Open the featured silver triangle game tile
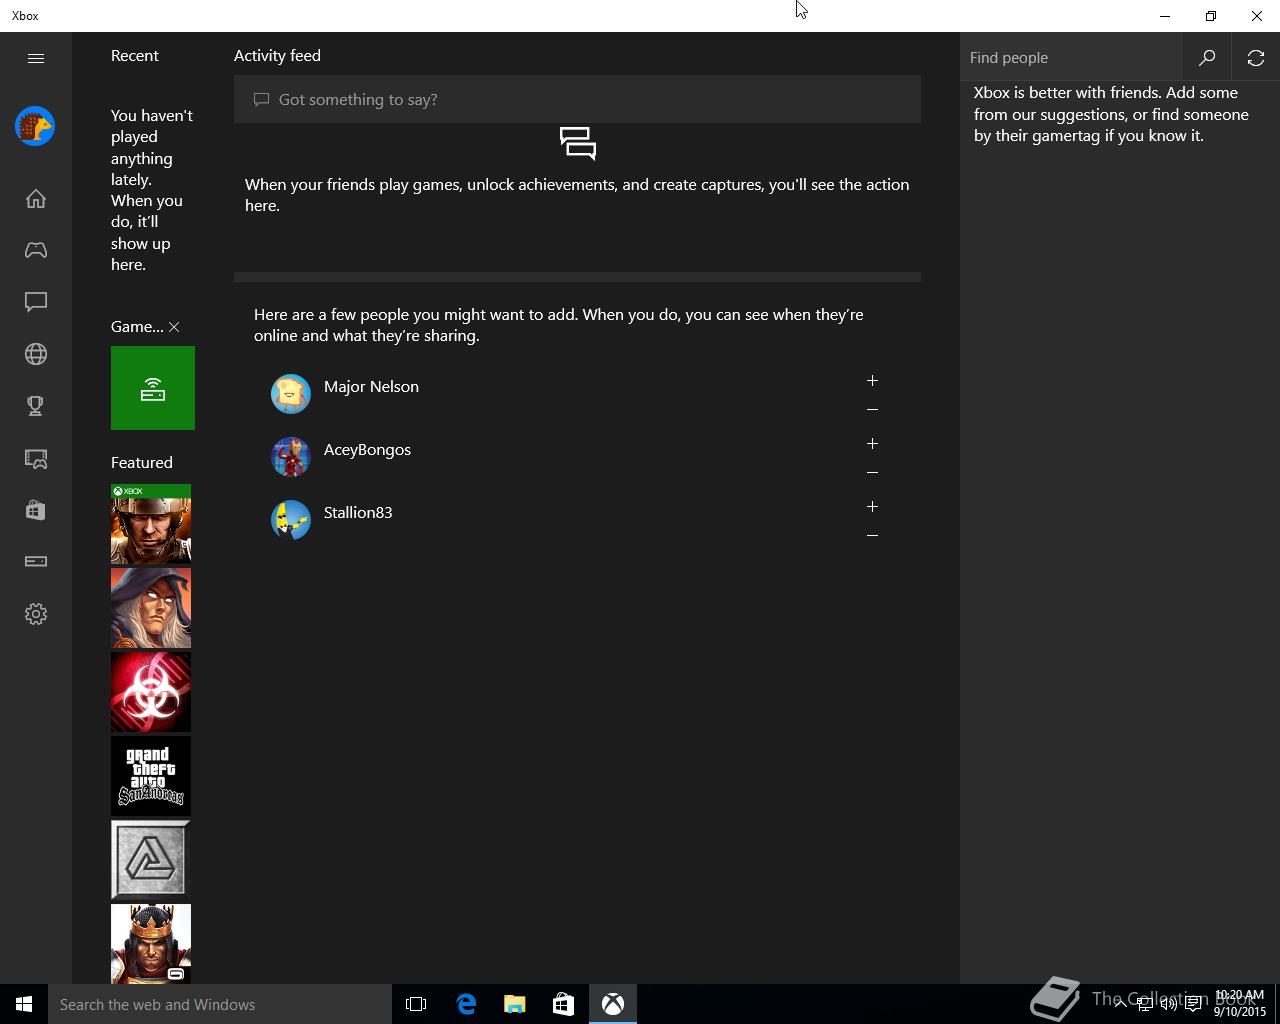The width and height of the screenshot is (1280, 1024). click(151, 860)
